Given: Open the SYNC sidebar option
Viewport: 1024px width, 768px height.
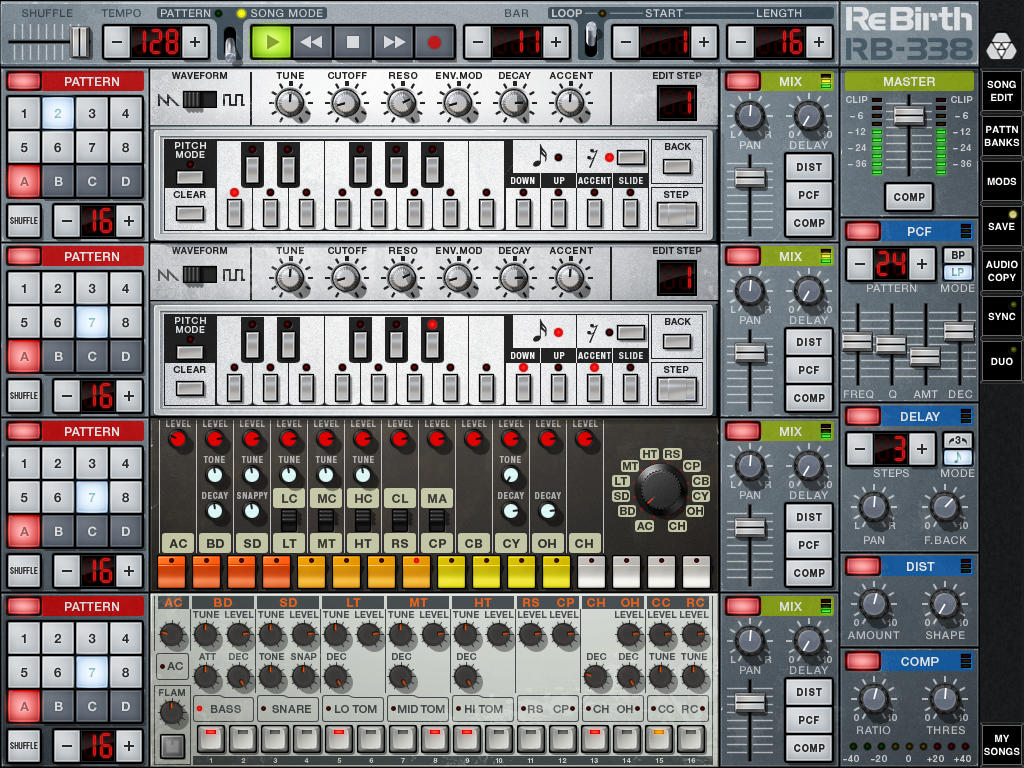Looking at the screenshot, I should (1000, 316).
